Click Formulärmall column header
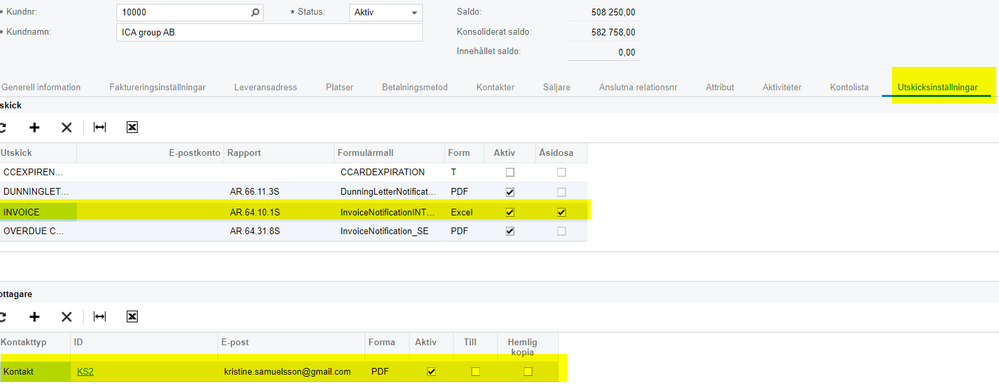This screenshot has width=999, height=390. [x=389, y=153]
